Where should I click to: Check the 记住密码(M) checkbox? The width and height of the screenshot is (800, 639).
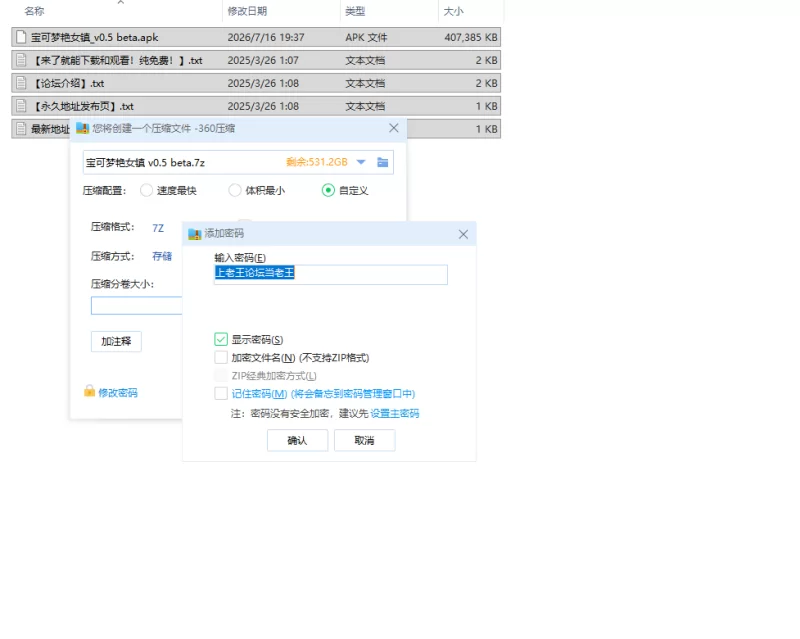click(221, 394)
